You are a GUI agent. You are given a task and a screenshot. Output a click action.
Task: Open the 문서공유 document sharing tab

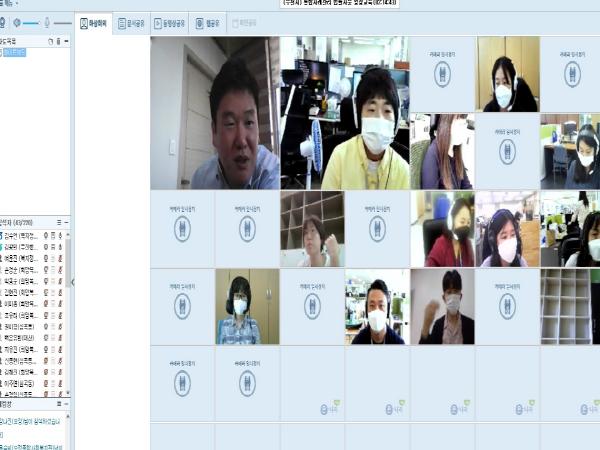(x=131, y=23)
